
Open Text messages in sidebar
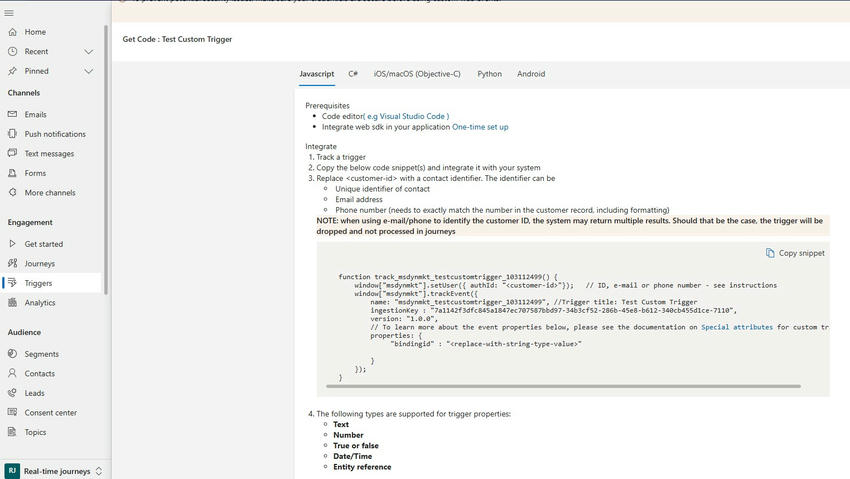pyautogui.click(x=49, y=154)
